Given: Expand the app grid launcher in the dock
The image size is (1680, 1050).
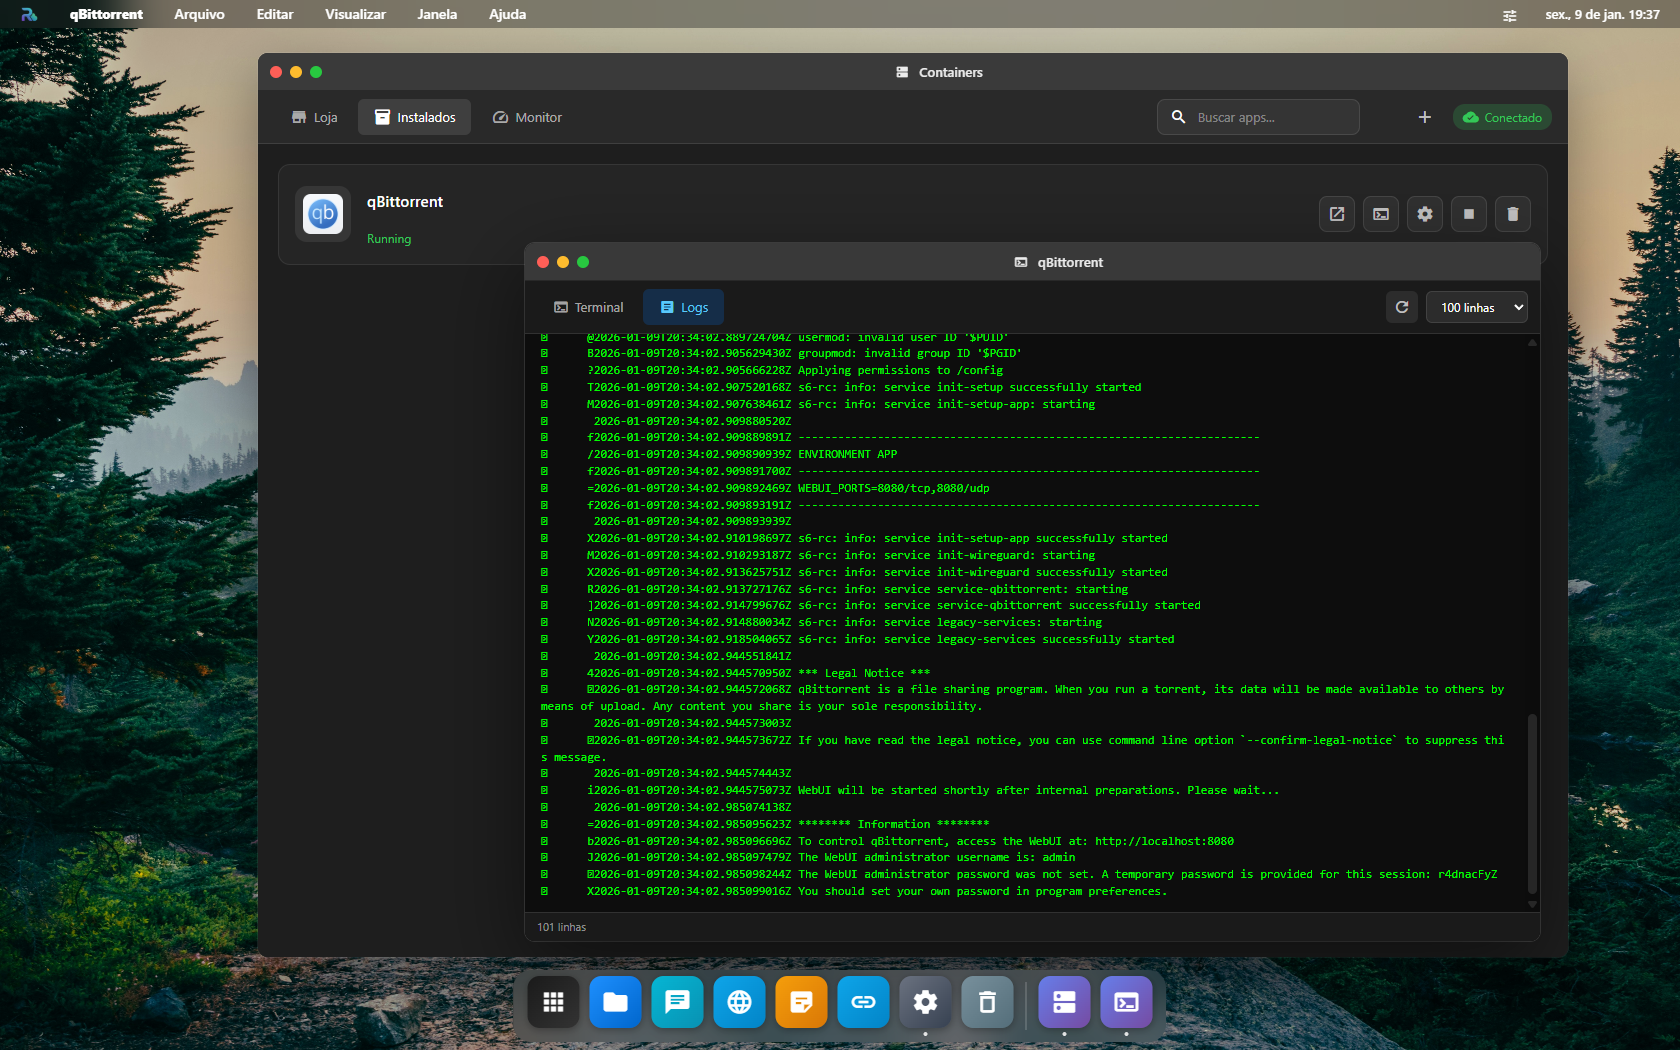Looking at the screenshot, I should pos(552,1001).
